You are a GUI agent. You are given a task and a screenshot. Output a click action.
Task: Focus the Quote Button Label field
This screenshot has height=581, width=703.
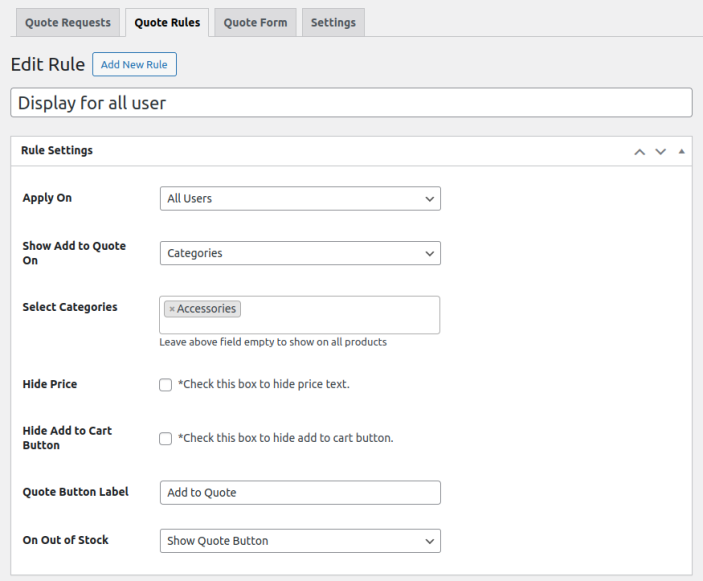[300, 493]
